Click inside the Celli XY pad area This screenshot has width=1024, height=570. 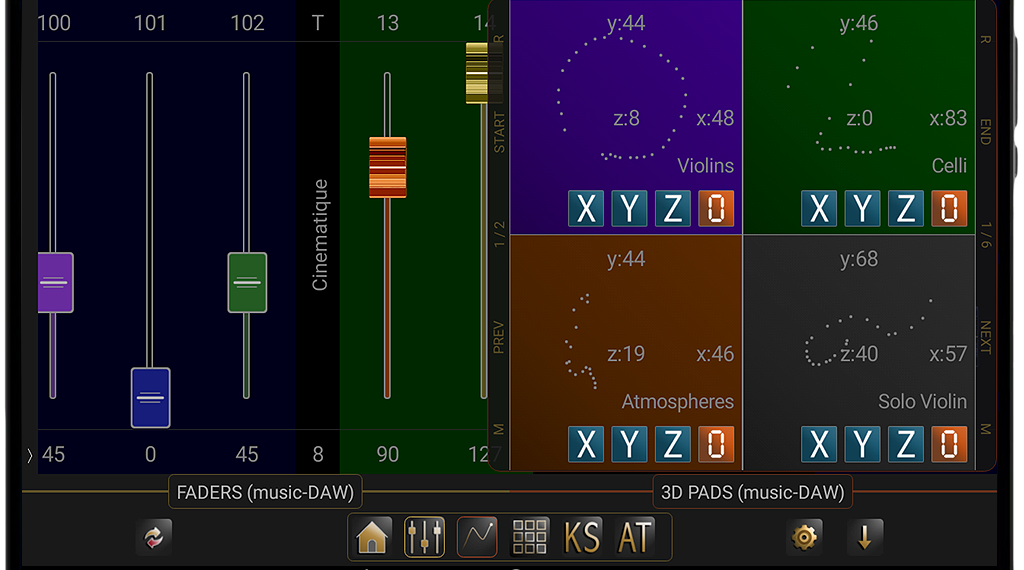(858, 100)
